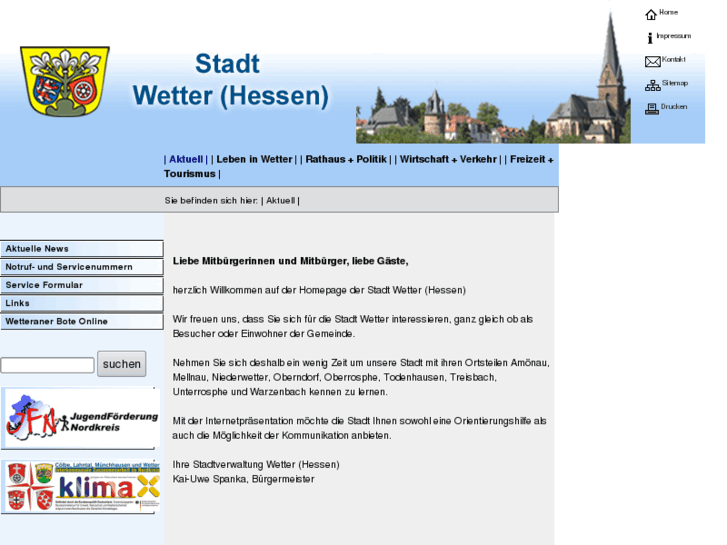Viewport: 727px width, 545px height.
Task: Open the Links sidebar item
Action: pos(82,303)
